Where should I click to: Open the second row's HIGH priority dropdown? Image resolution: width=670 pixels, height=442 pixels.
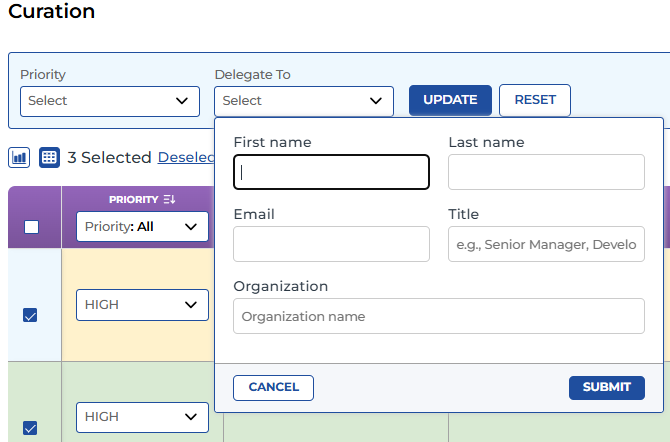[x=142, y=417]
